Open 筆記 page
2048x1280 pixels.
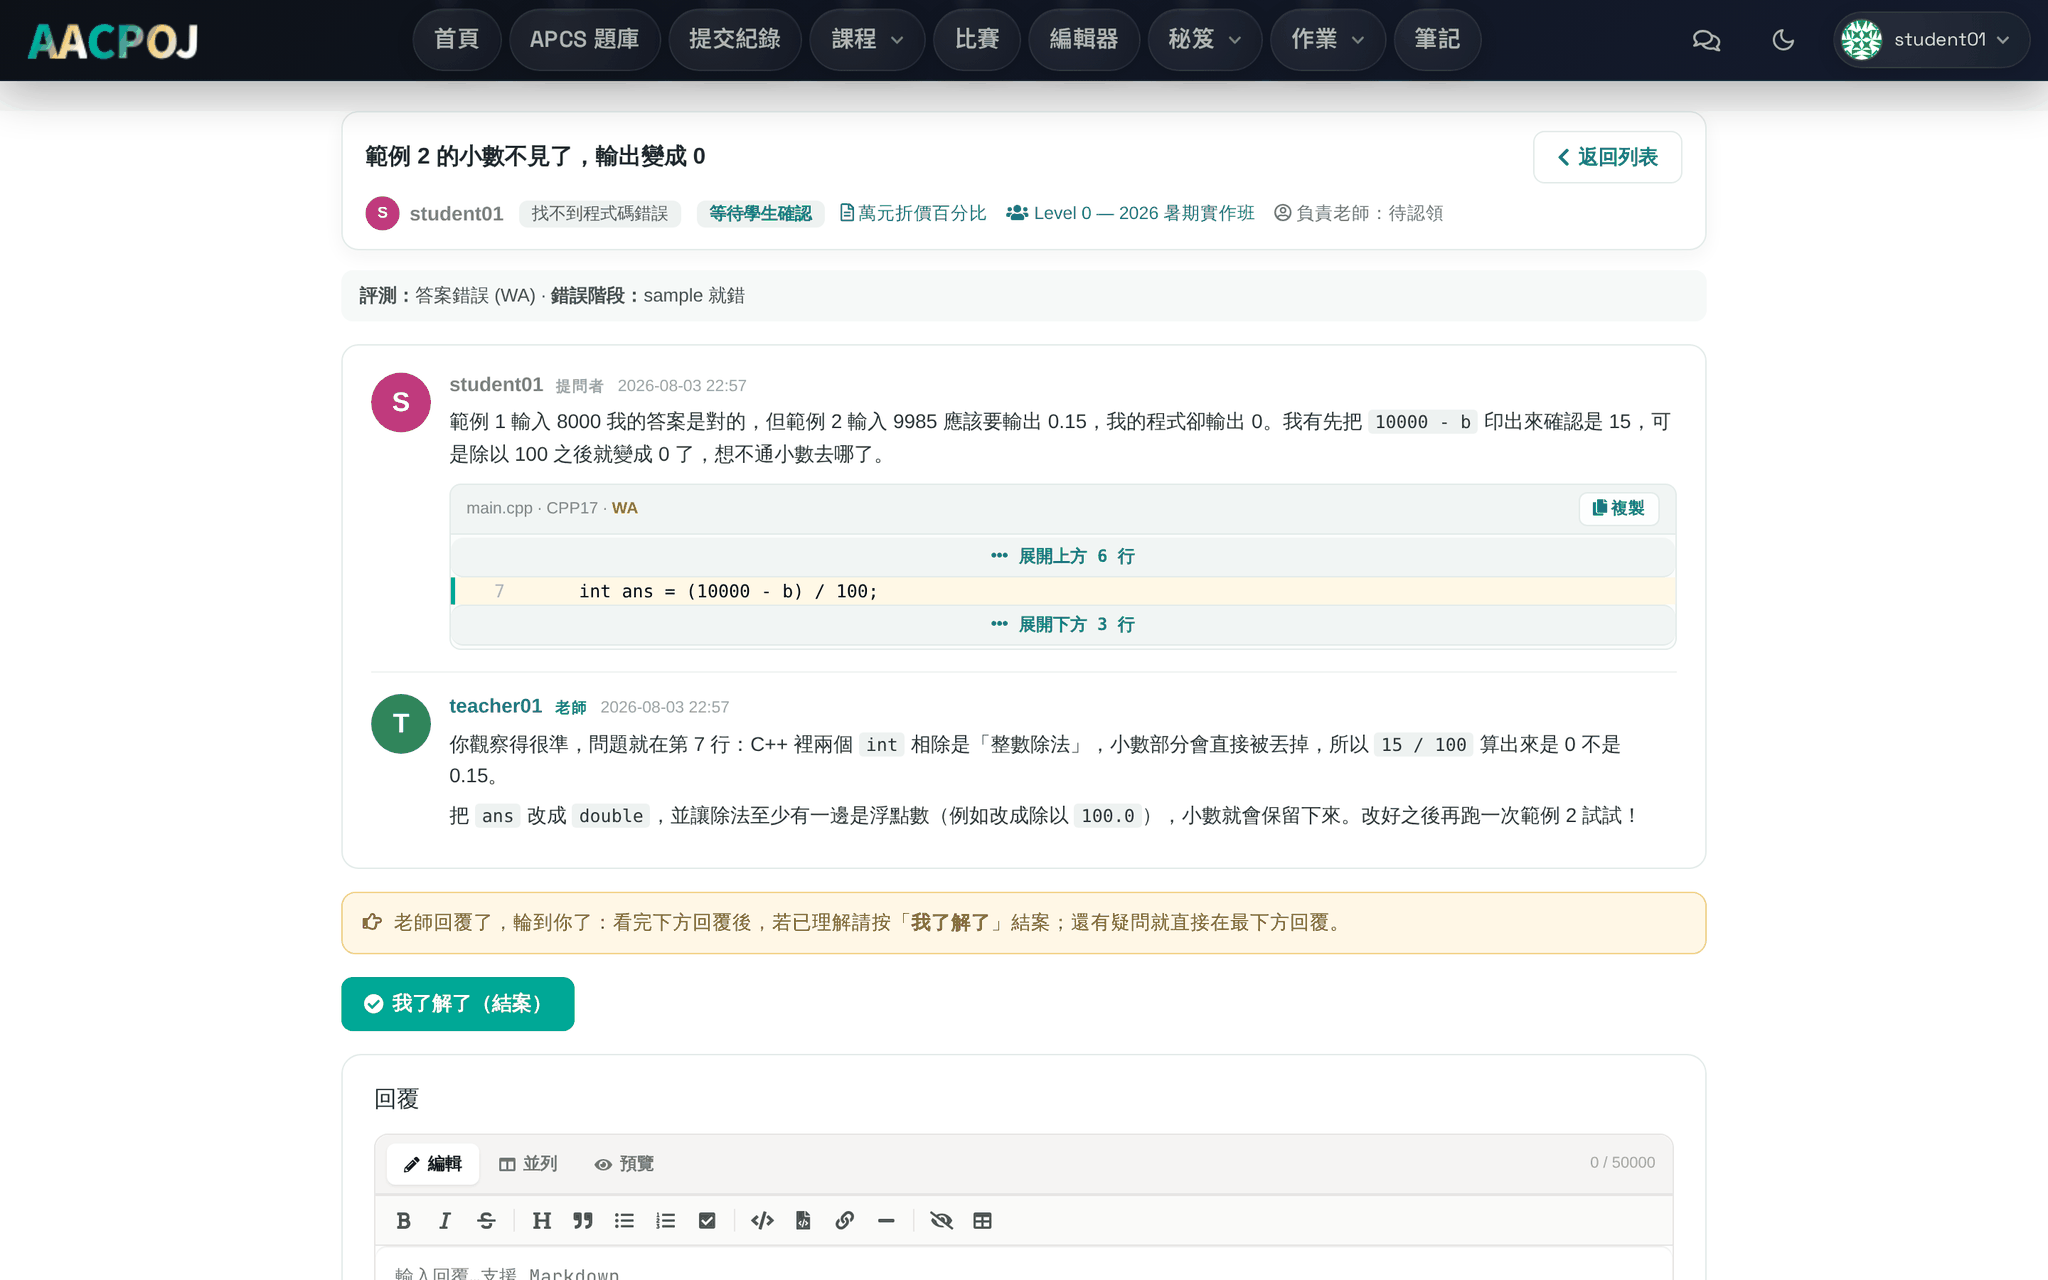click(1437, 40)
